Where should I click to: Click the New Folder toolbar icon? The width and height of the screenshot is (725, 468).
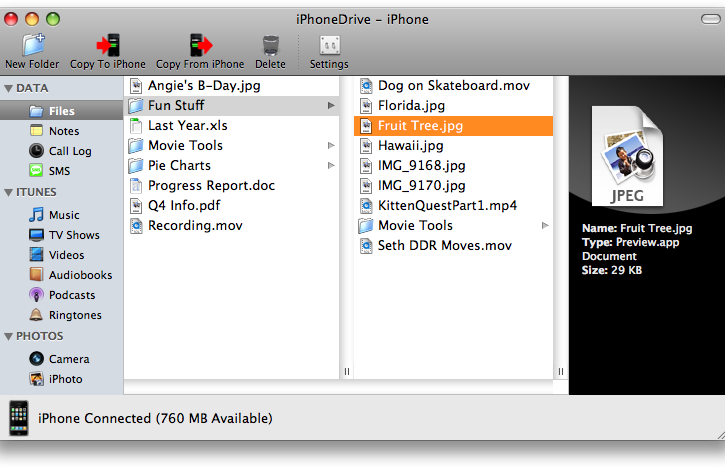pyautogui.click(x=33, y=45)
